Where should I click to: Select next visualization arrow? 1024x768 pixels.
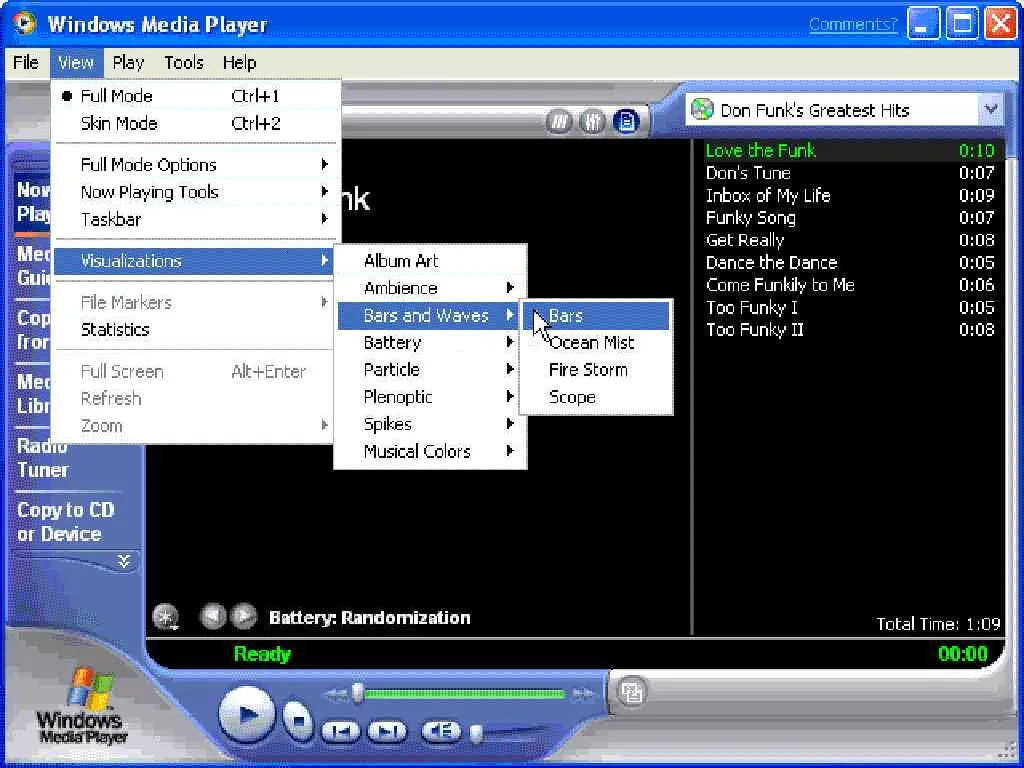pos(244,616)
